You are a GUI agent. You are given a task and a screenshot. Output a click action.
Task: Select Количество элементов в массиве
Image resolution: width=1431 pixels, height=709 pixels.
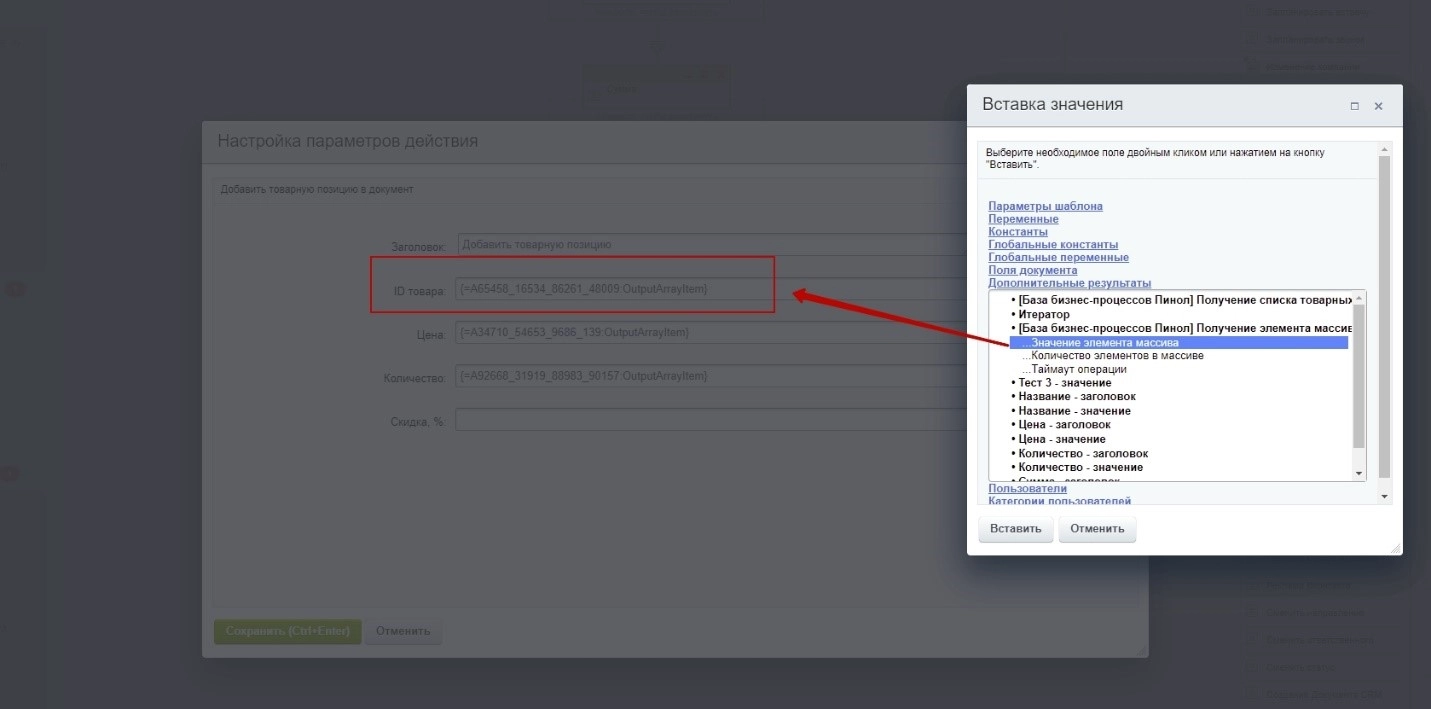pos(1117,356)
